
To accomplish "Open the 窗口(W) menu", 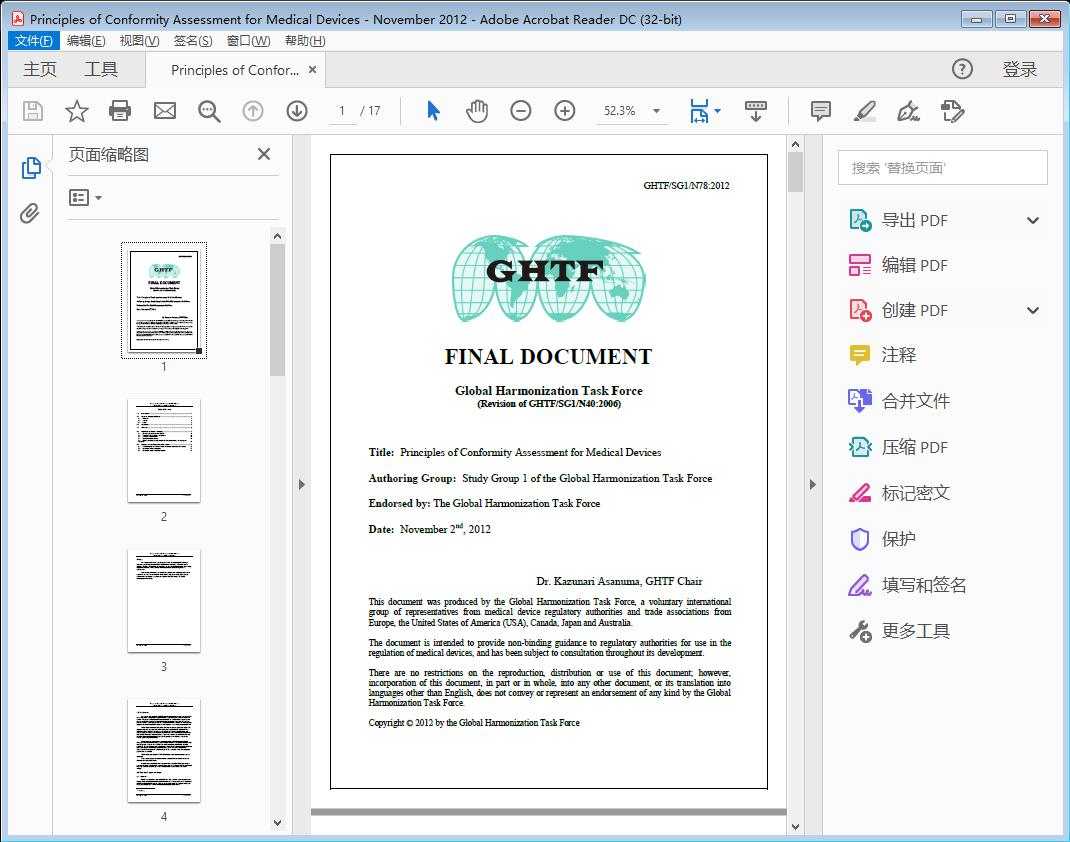I will tap(248, 41).
